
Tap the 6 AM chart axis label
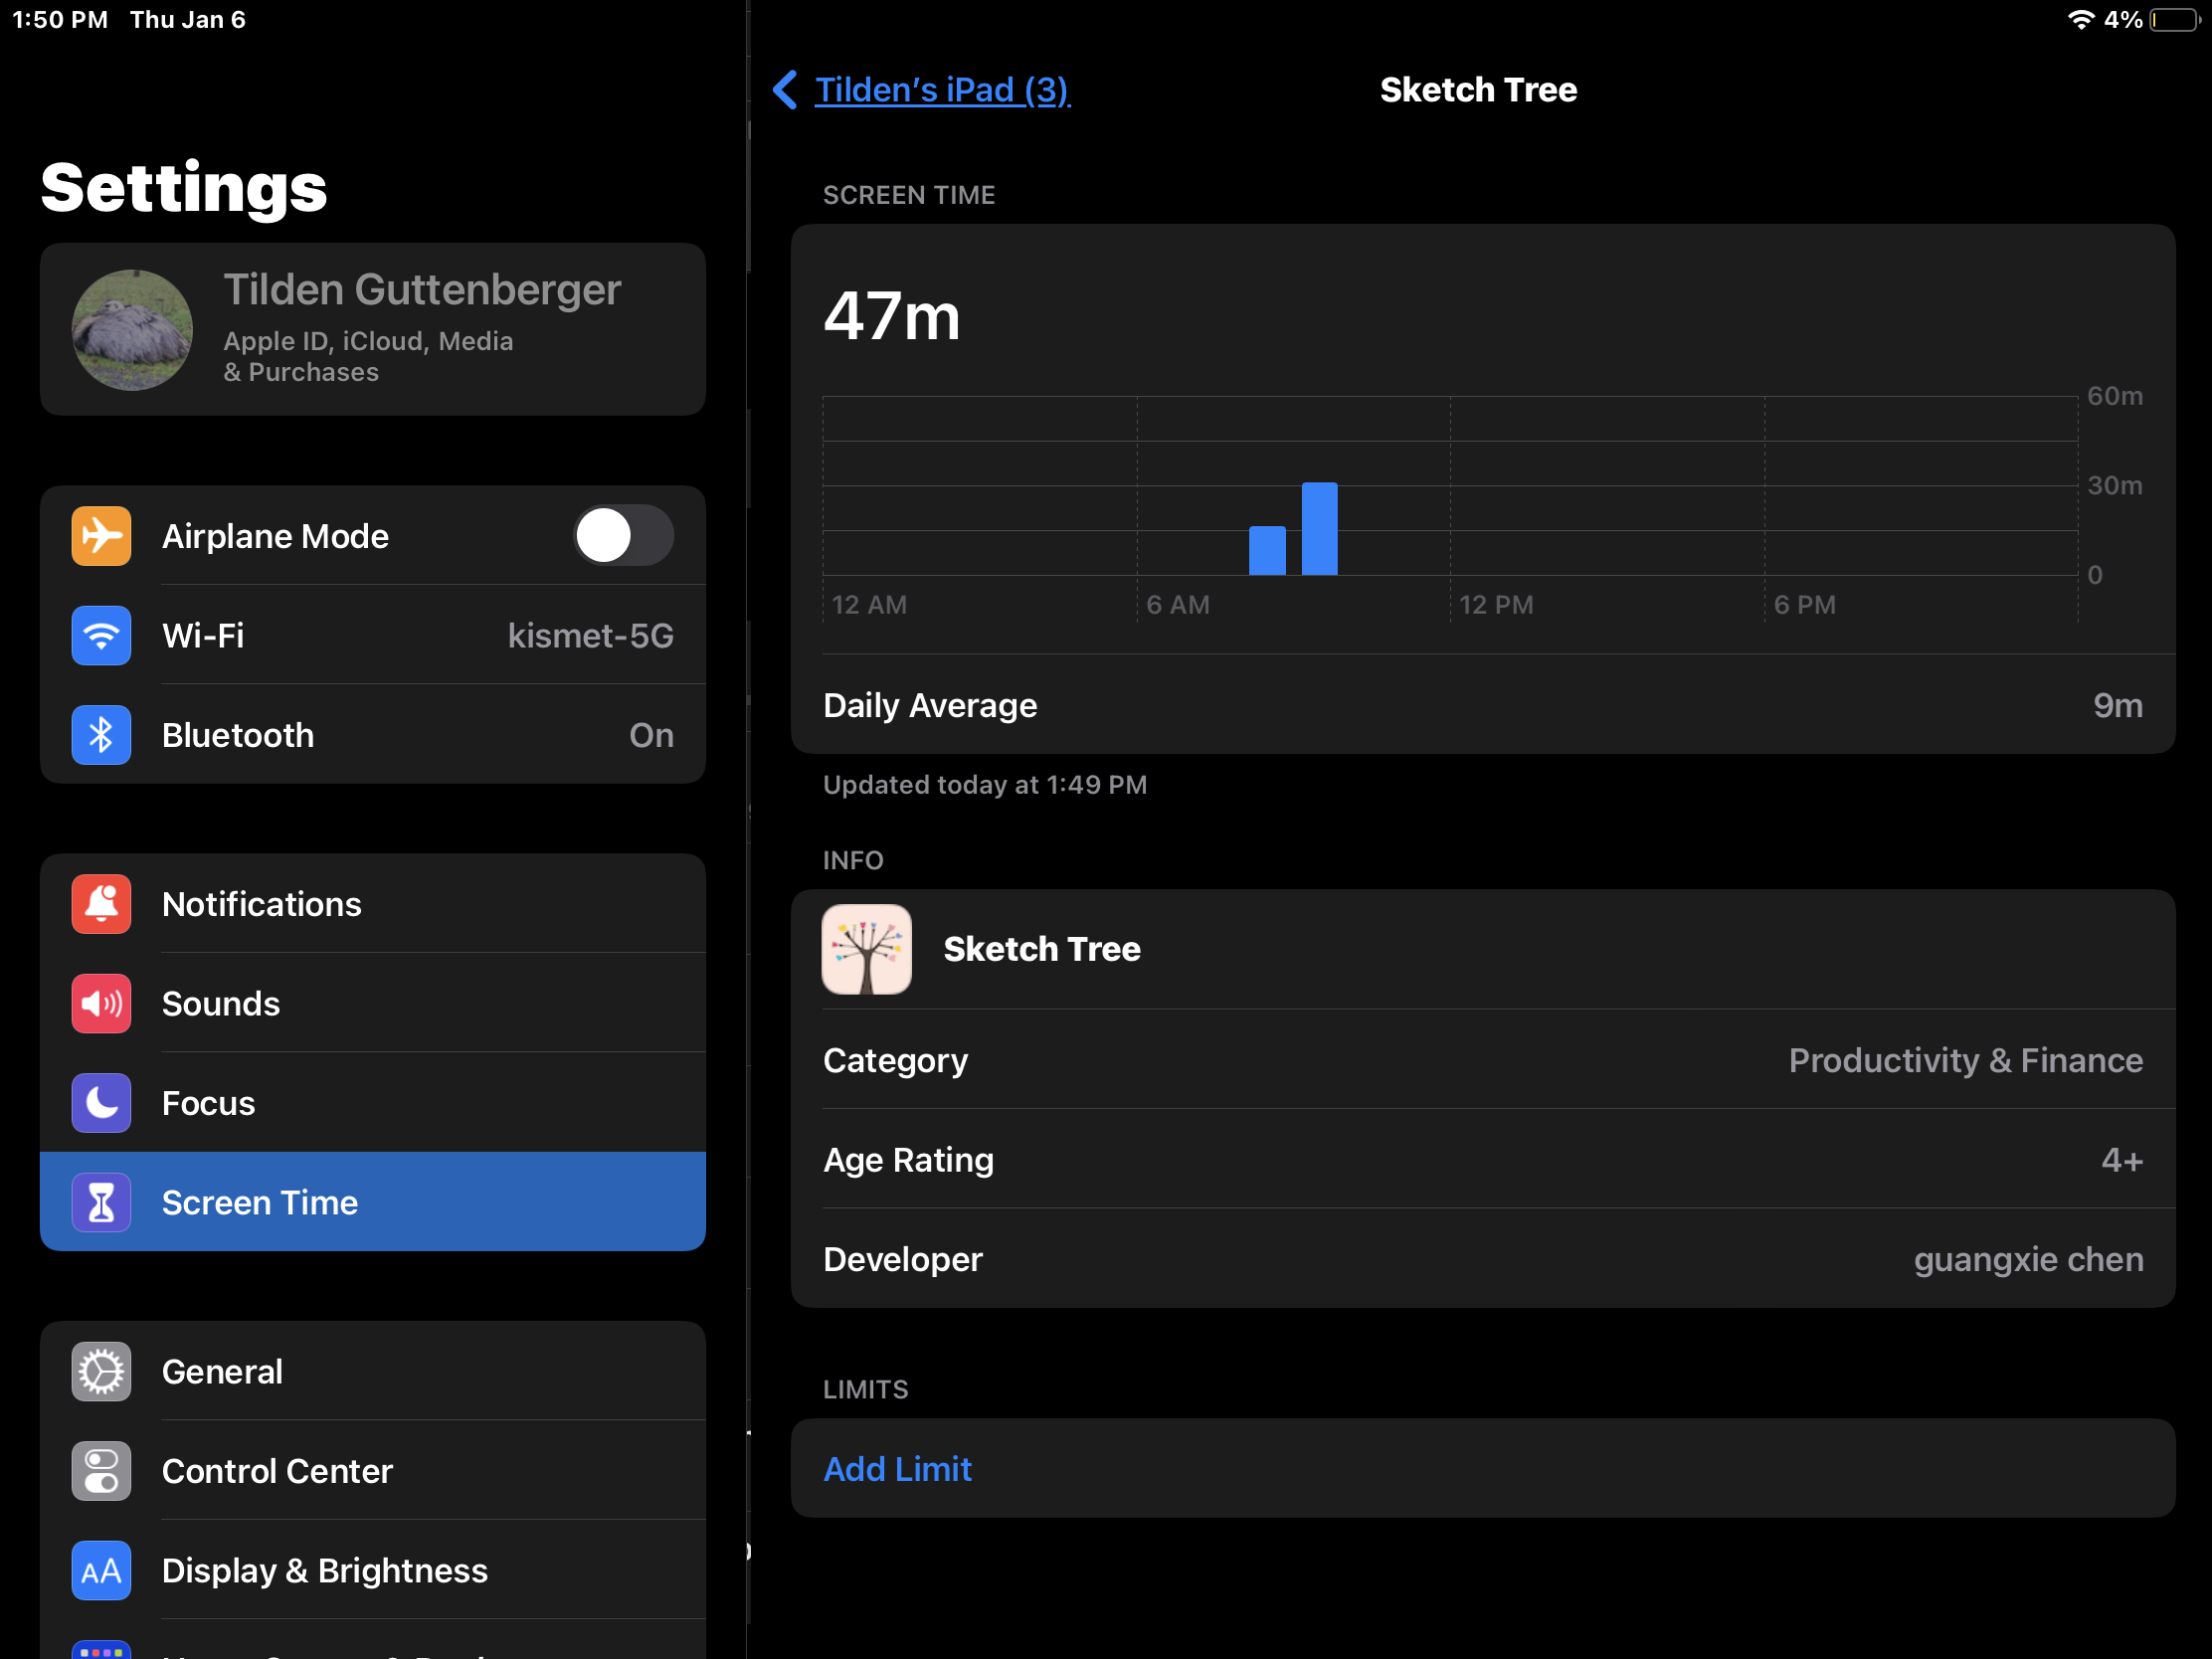(x=1178, y=605)
